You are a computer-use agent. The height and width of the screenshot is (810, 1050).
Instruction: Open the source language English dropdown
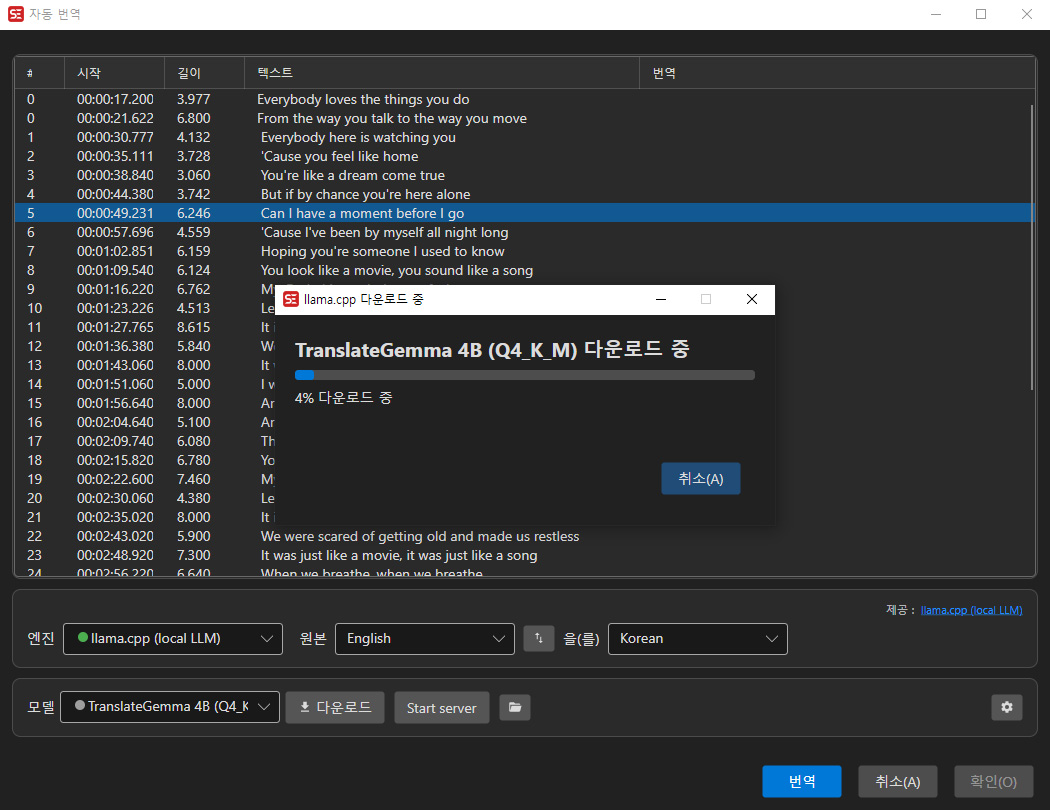[x=425, y=639]
